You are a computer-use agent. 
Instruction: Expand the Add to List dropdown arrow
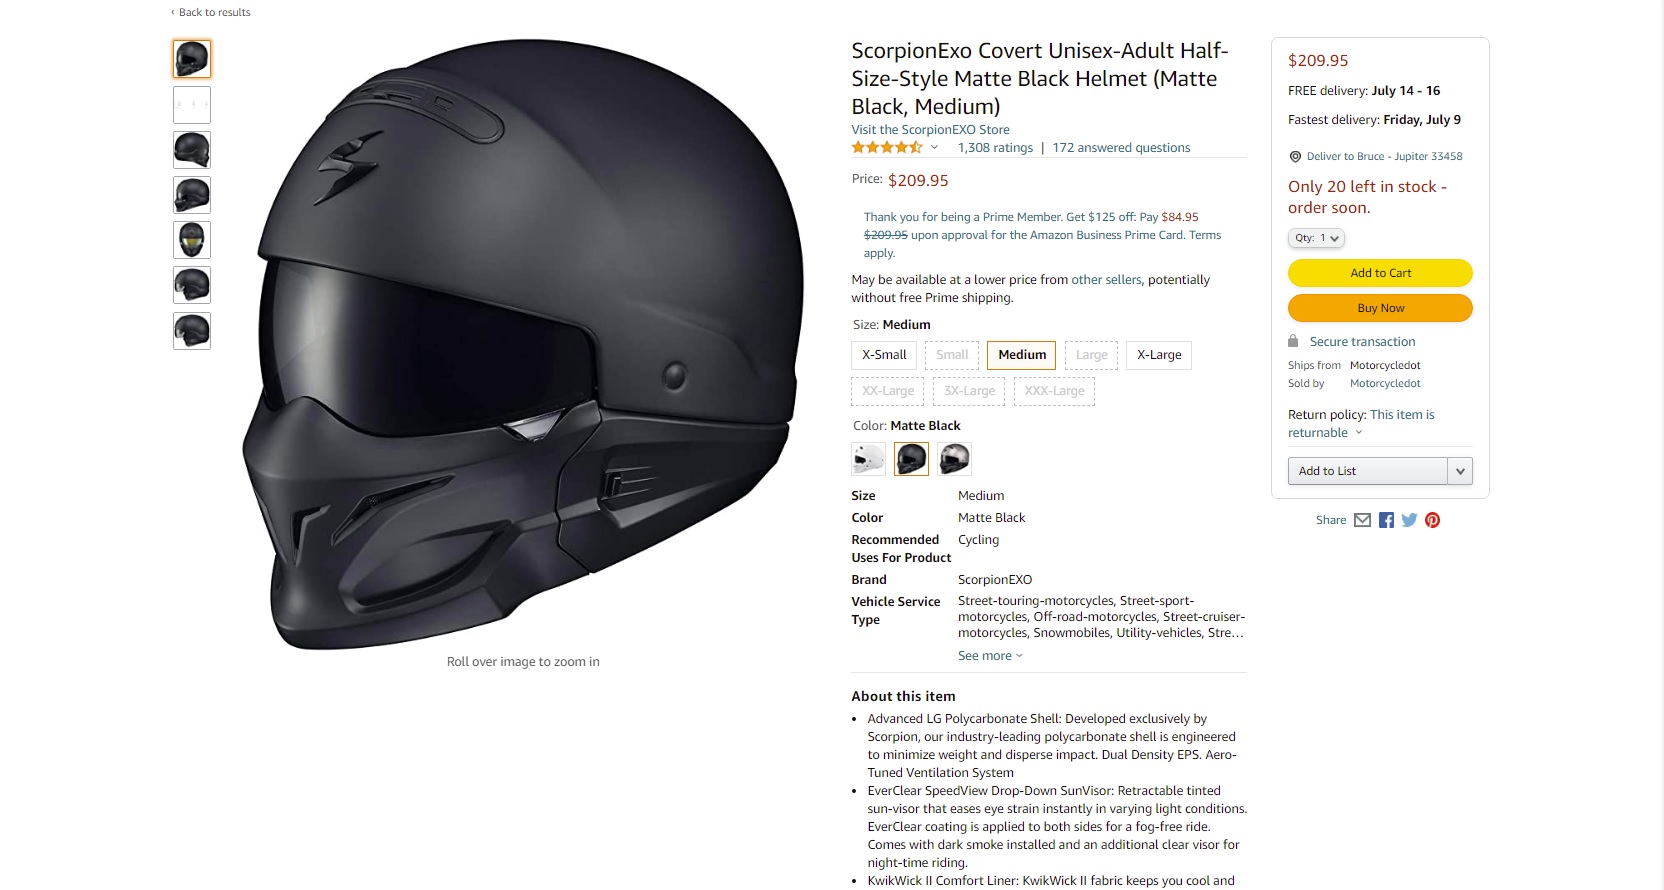pyautogui.click(x=1460, y=471)
